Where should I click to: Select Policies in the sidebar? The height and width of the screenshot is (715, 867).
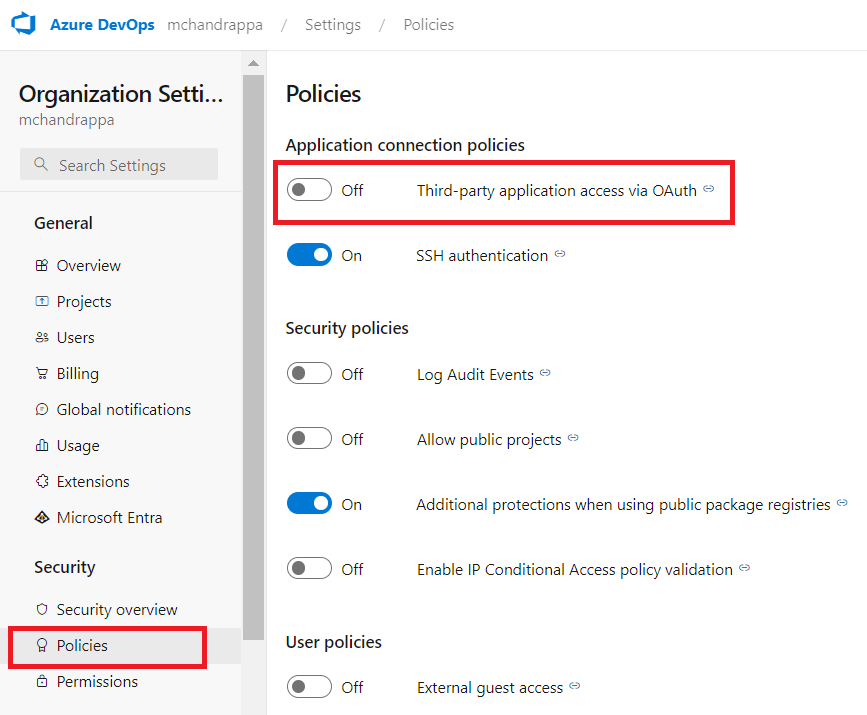click(x=82, y=645)
